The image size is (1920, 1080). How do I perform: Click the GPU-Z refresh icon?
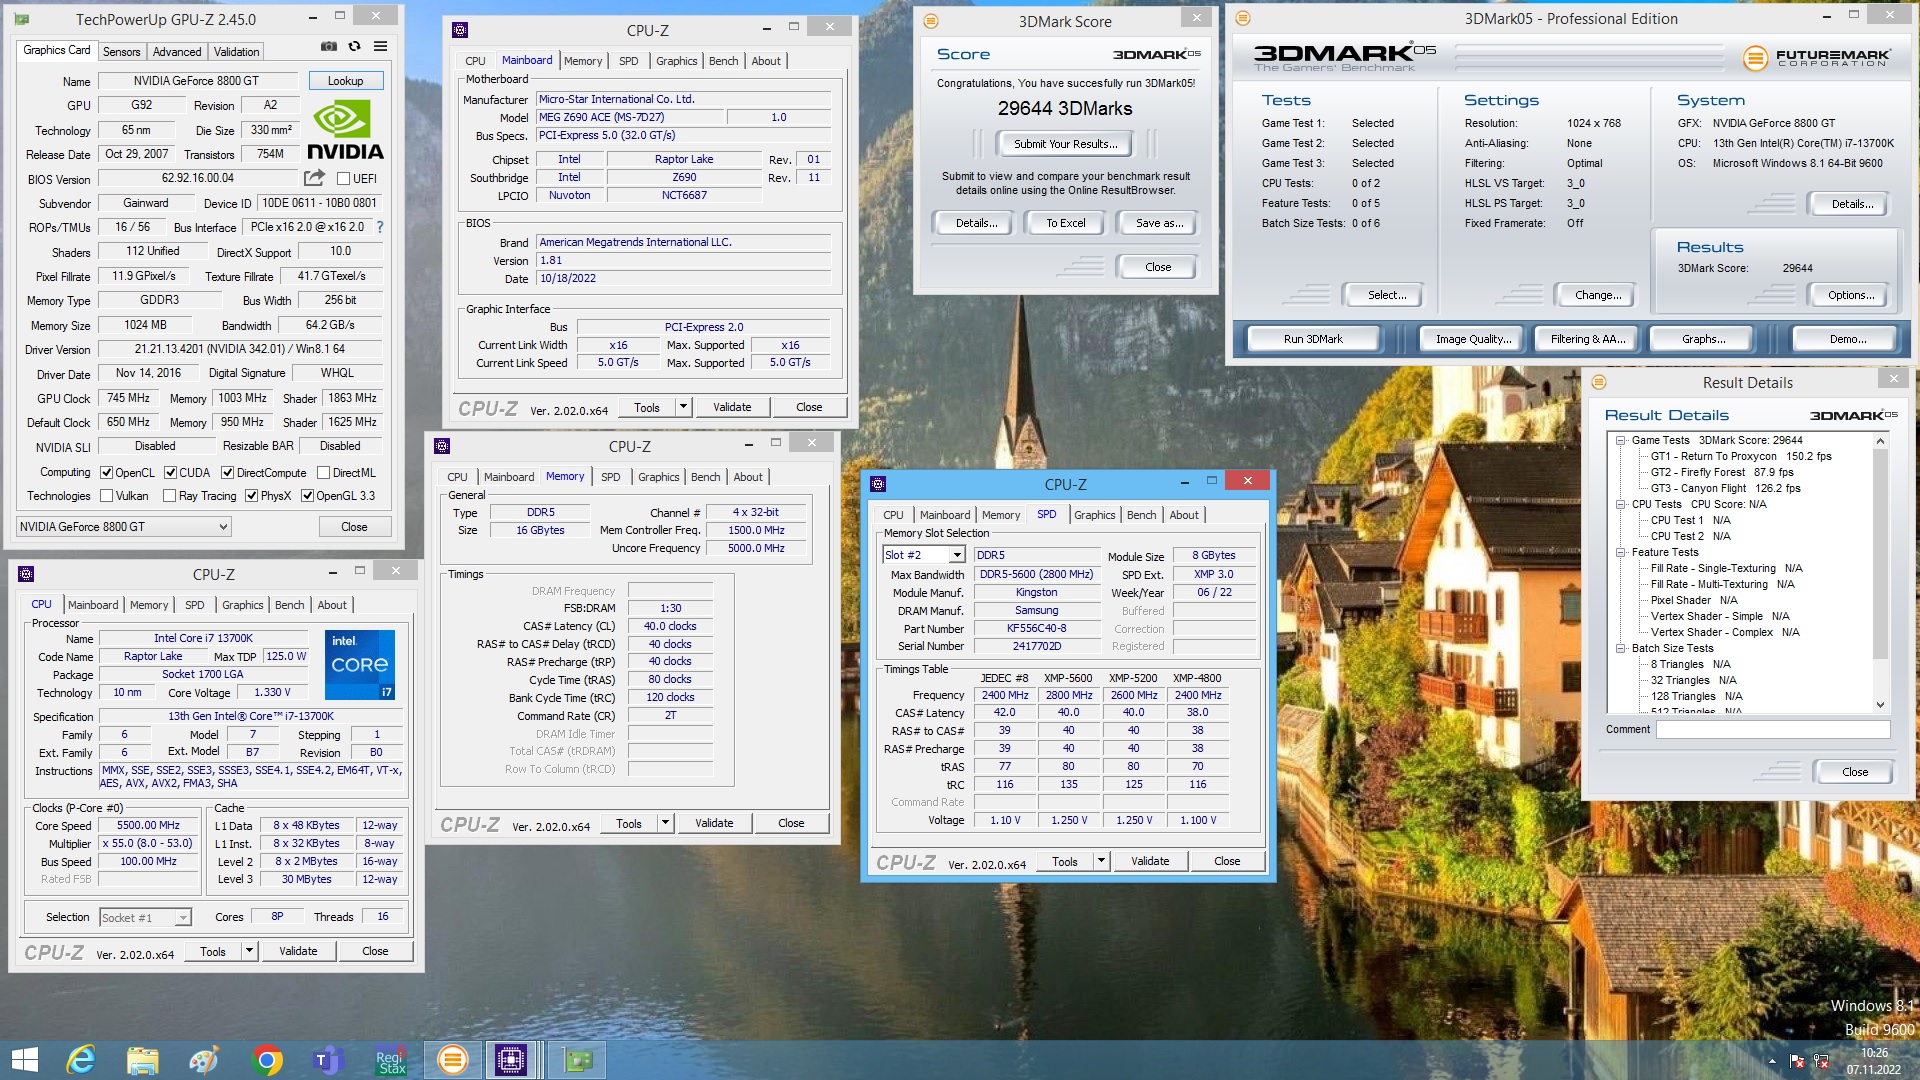click(x=354, y=47)
